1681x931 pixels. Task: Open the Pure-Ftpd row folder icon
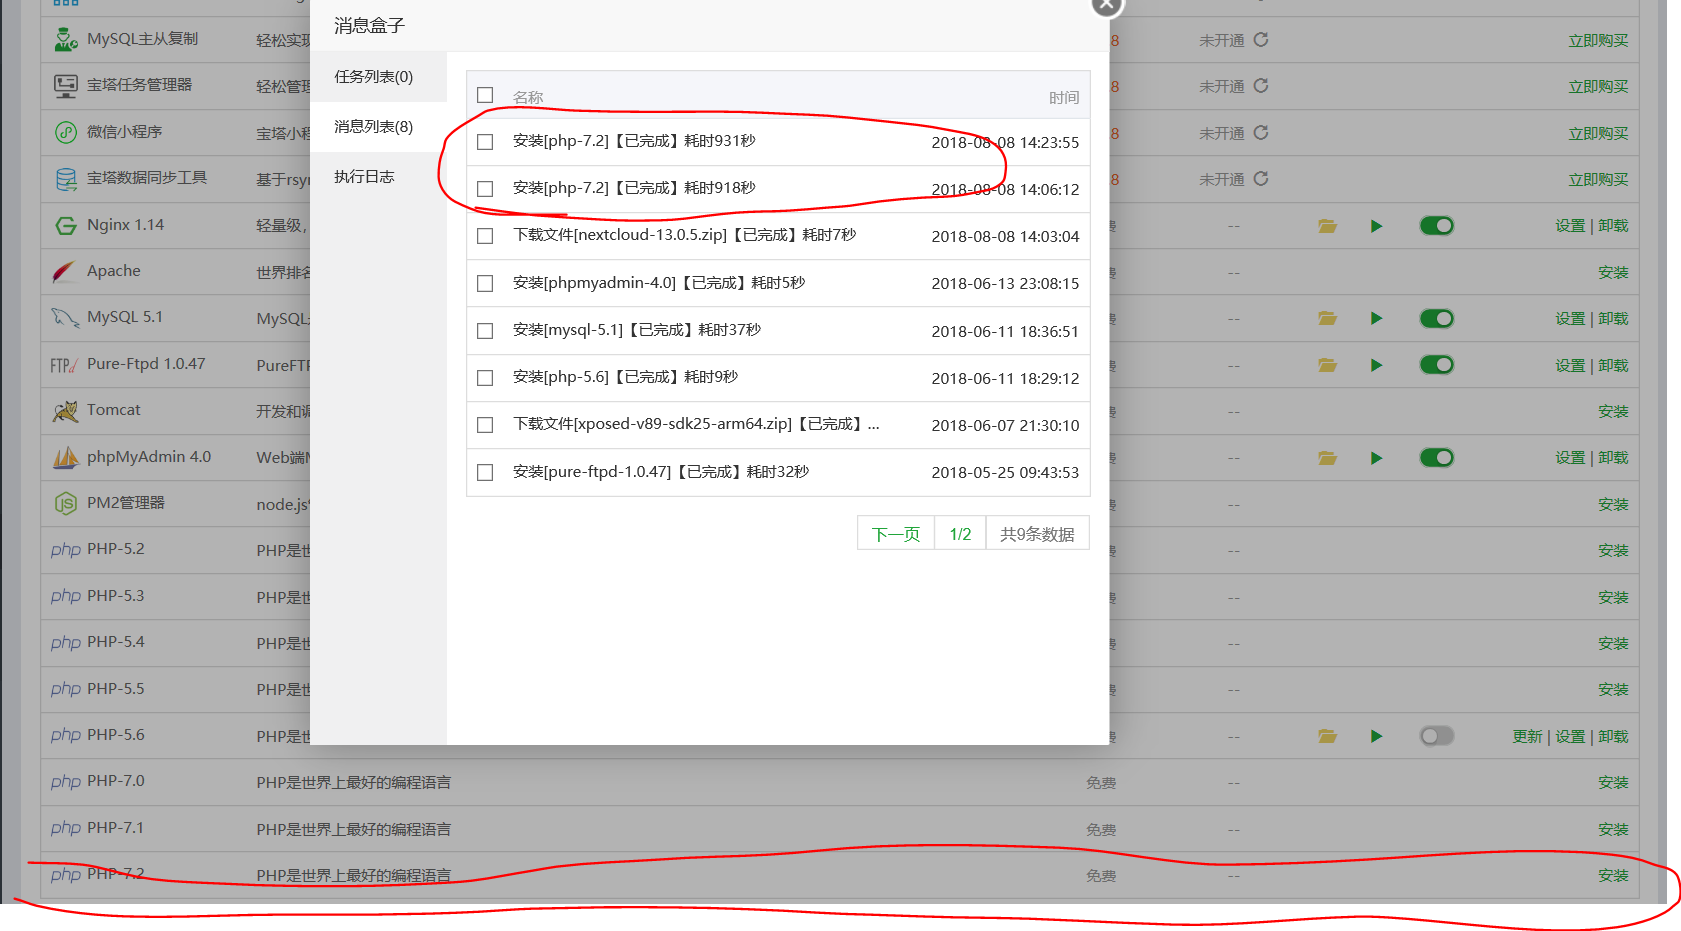click(1328, 365)
